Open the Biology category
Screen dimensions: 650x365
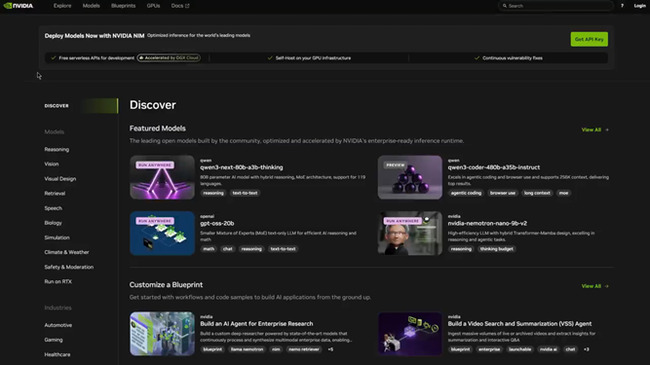[x=53, y=223]
